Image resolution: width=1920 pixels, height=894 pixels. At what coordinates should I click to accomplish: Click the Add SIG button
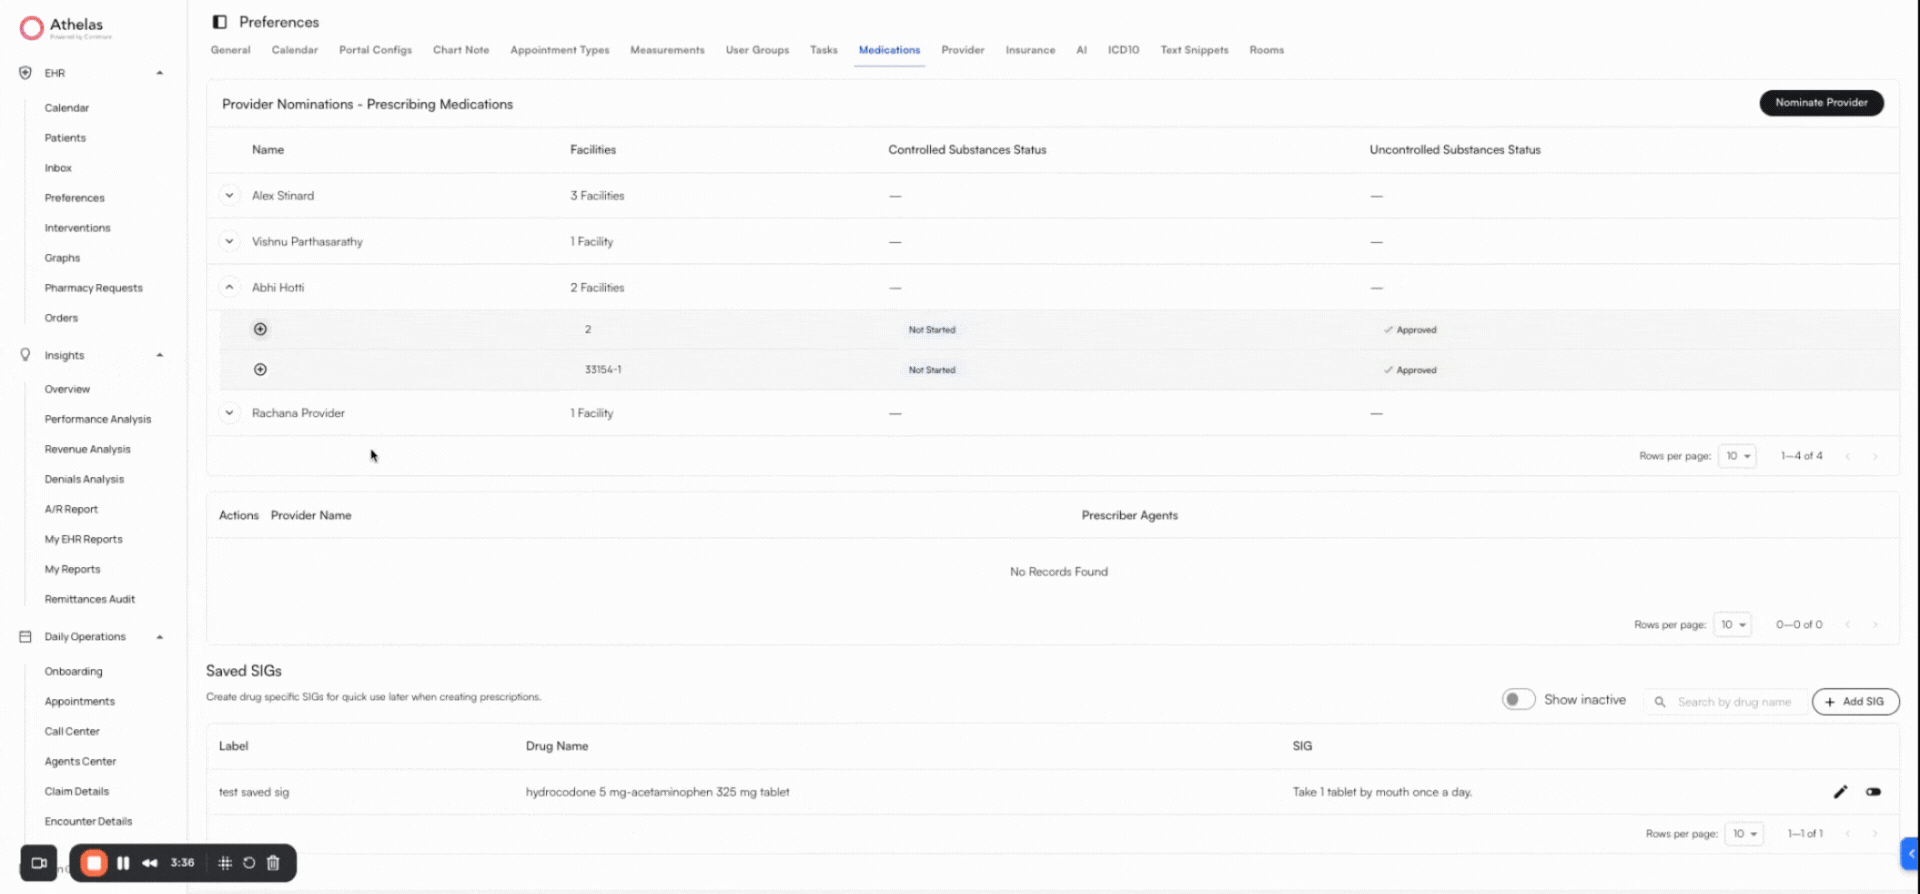tap(1855, 702)
